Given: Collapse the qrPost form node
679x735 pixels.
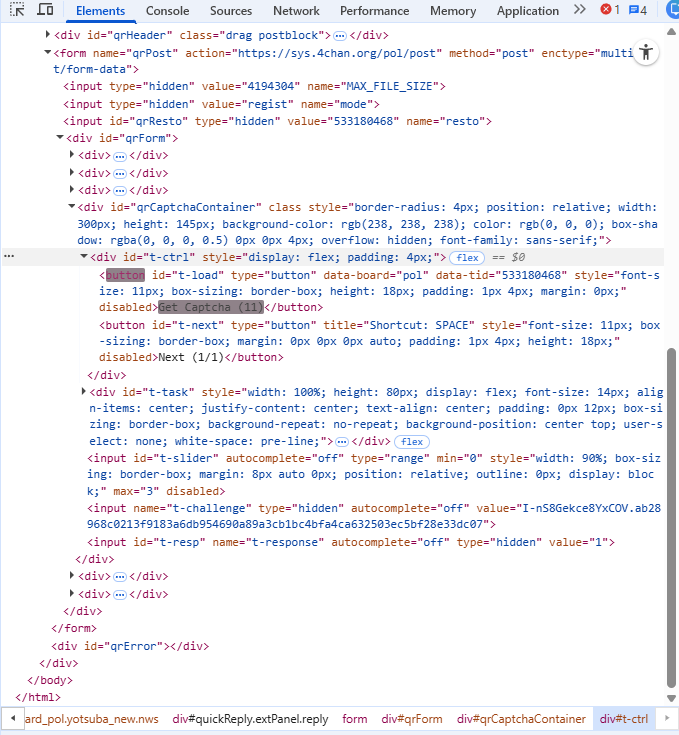Looking at the screenshot, I should pos(47,52).
